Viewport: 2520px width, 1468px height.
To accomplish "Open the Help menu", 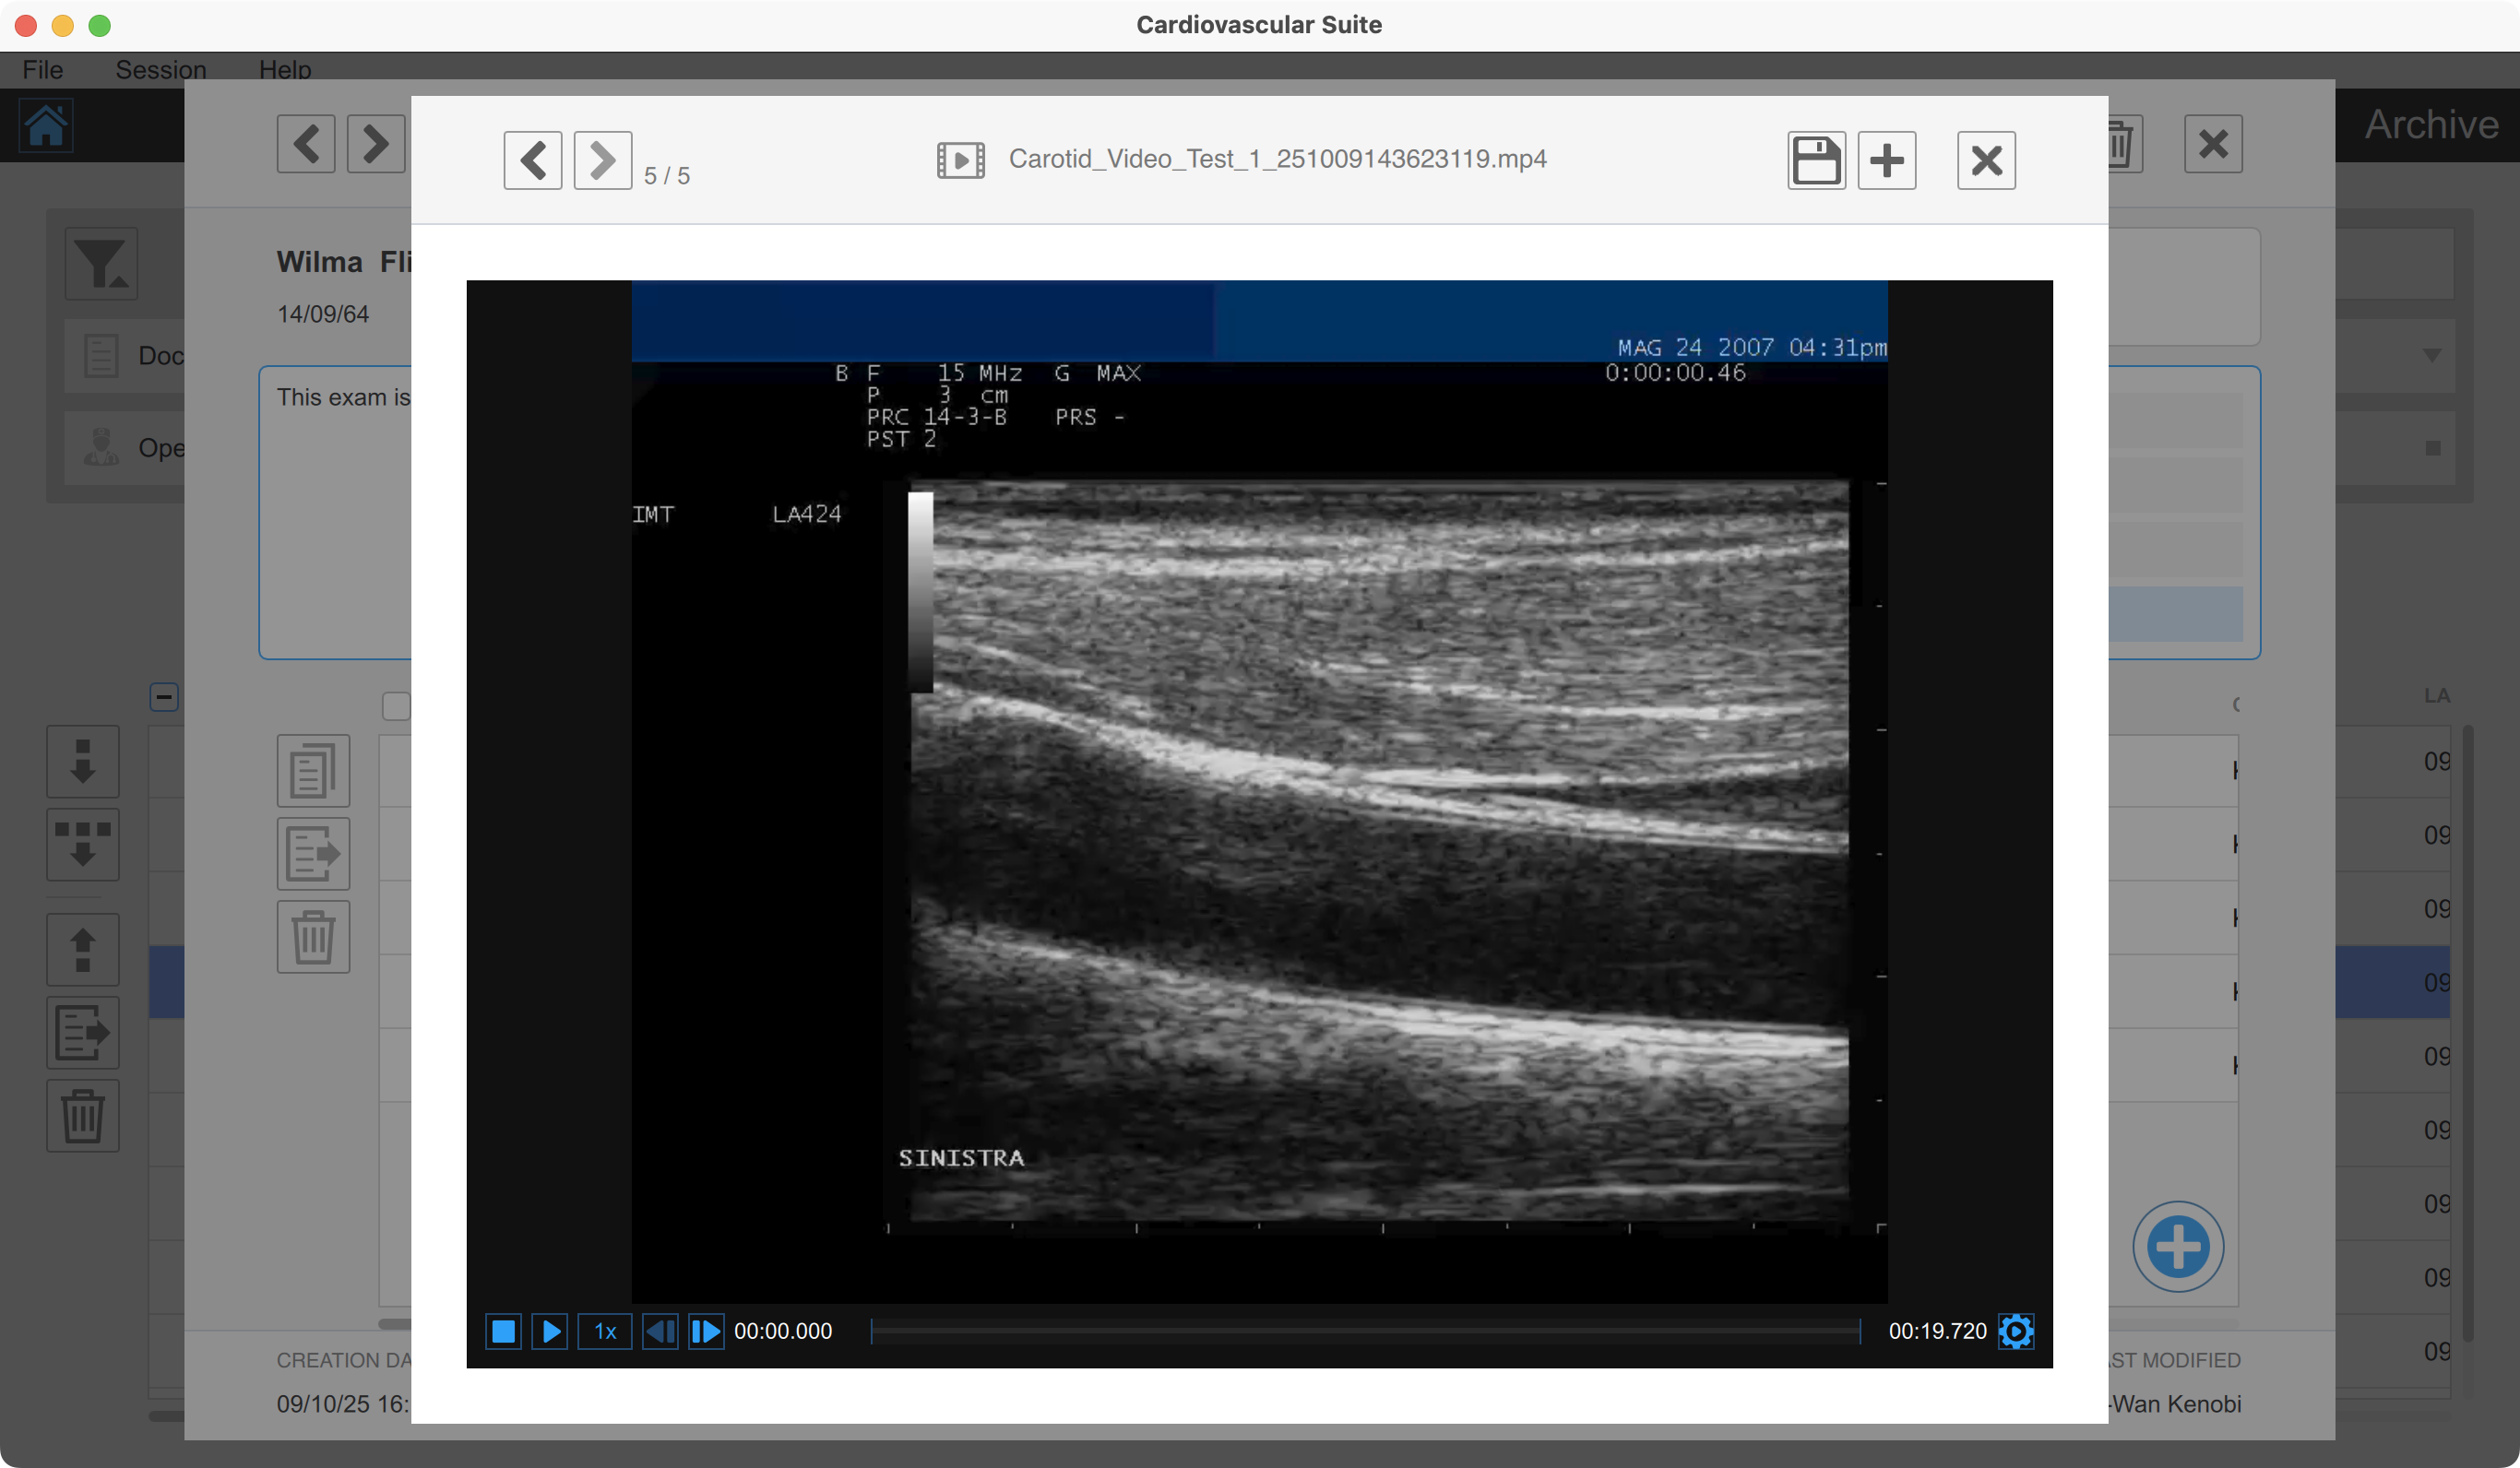I will coord(285,70).
